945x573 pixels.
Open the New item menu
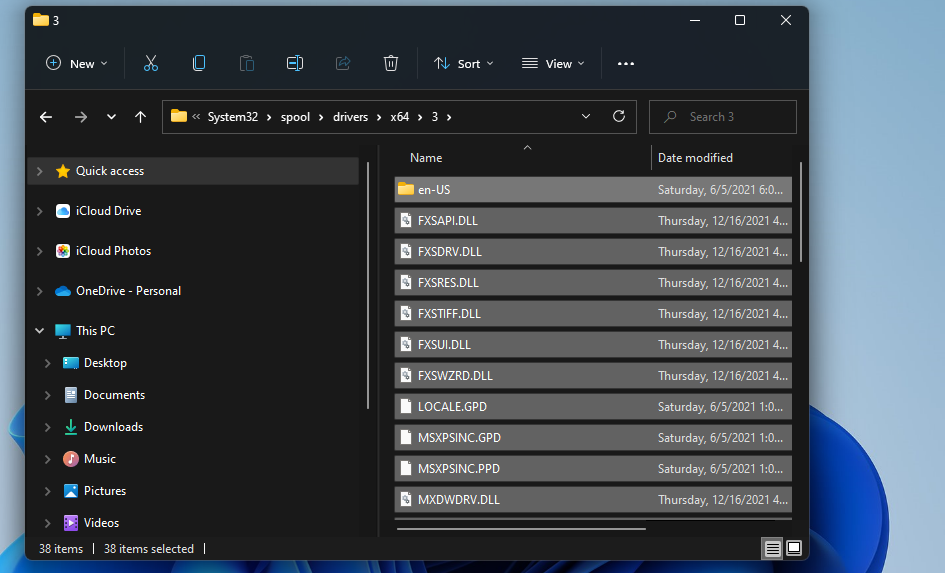[x=76, y=63]
